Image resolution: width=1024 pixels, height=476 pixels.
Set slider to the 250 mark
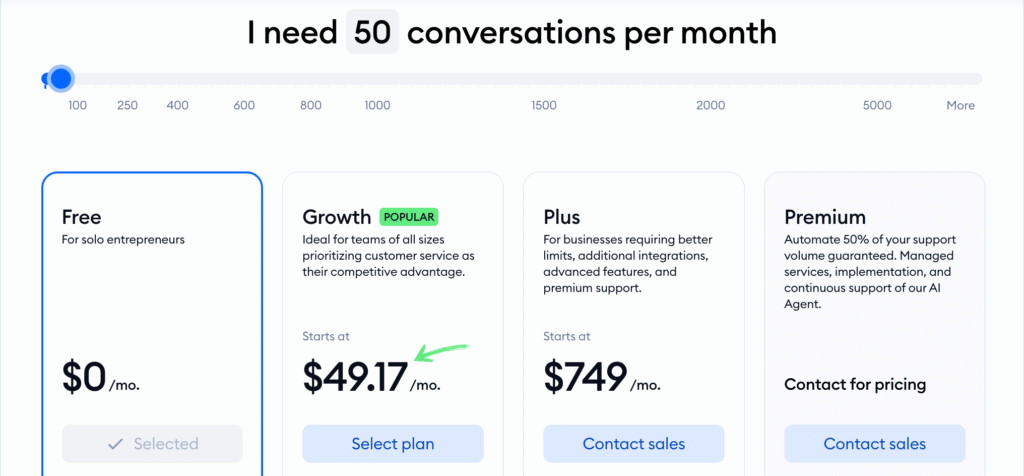tap(127, 106)
